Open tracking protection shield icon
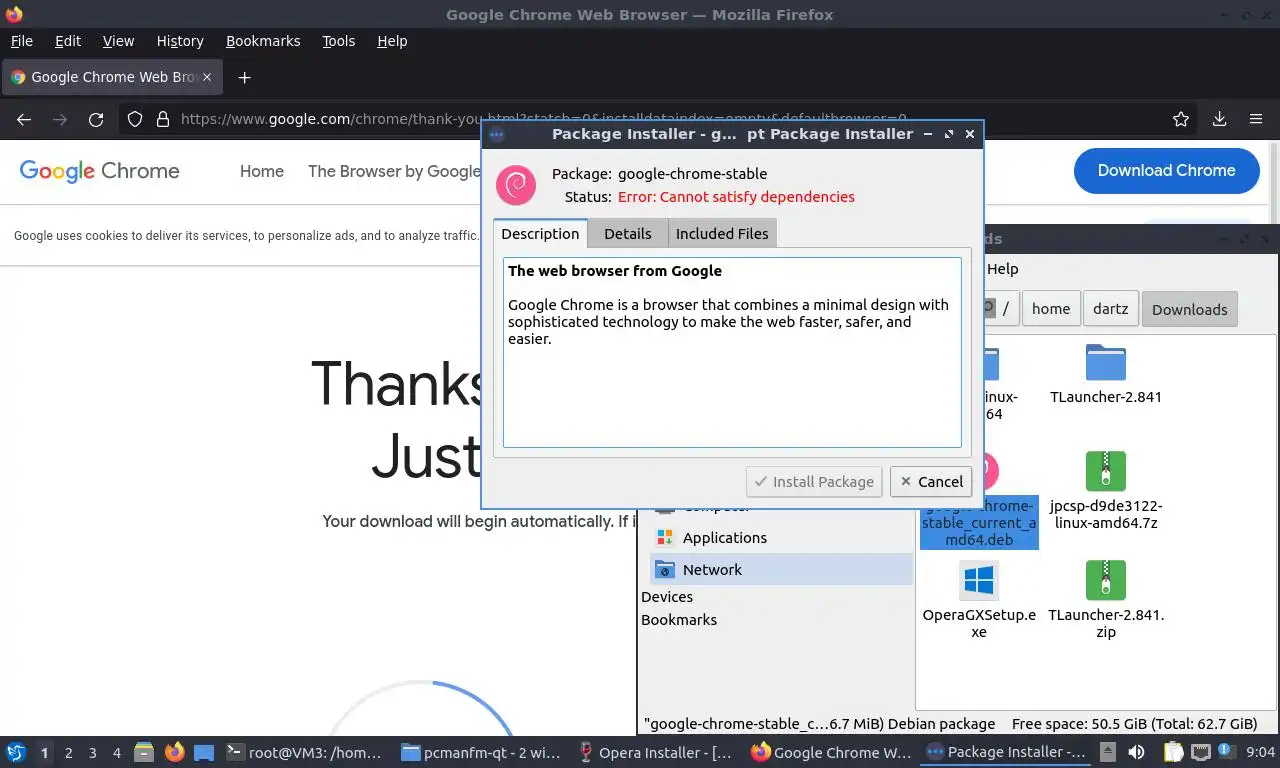Image resolution: width=1280 pixels, height=768 pixels. click(x=135, y=119)
